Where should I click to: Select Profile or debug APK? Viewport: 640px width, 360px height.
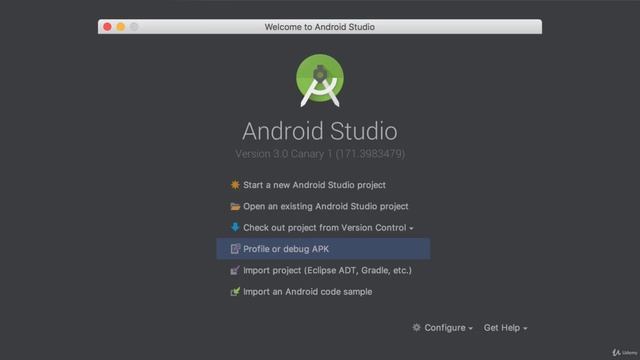click(x=323, y=249)
